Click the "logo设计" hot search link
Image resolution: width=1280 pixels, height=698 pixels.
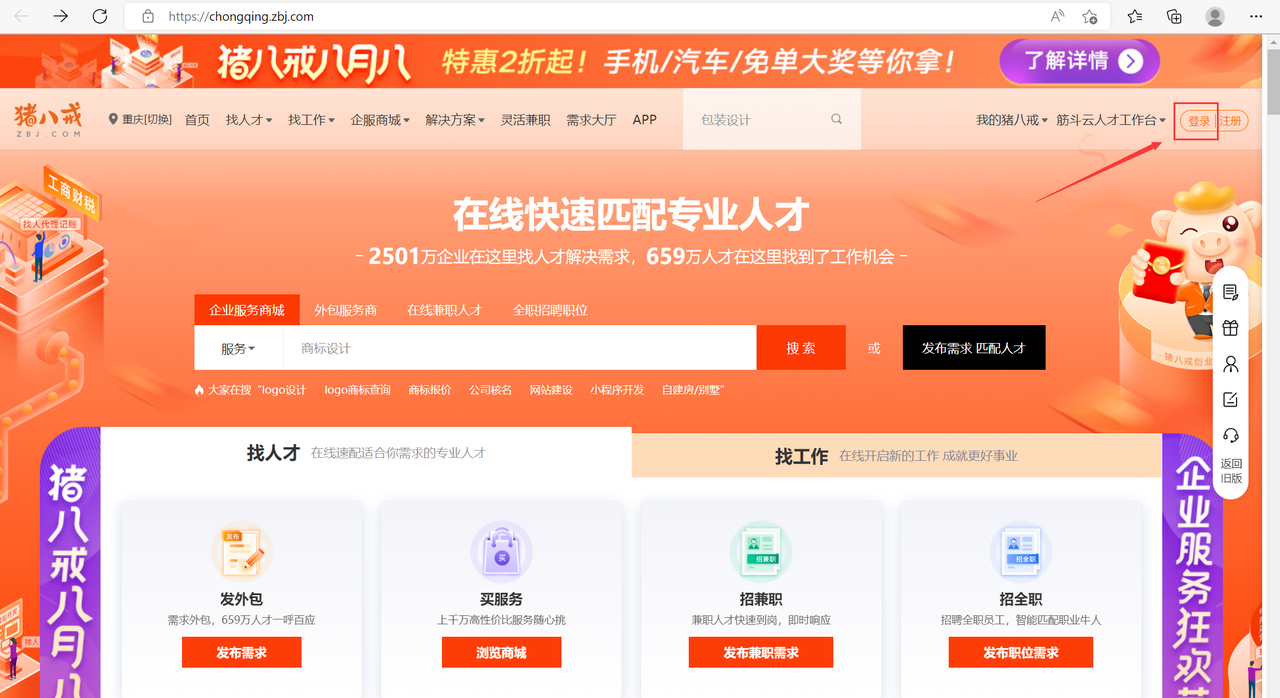pos(281,390)
